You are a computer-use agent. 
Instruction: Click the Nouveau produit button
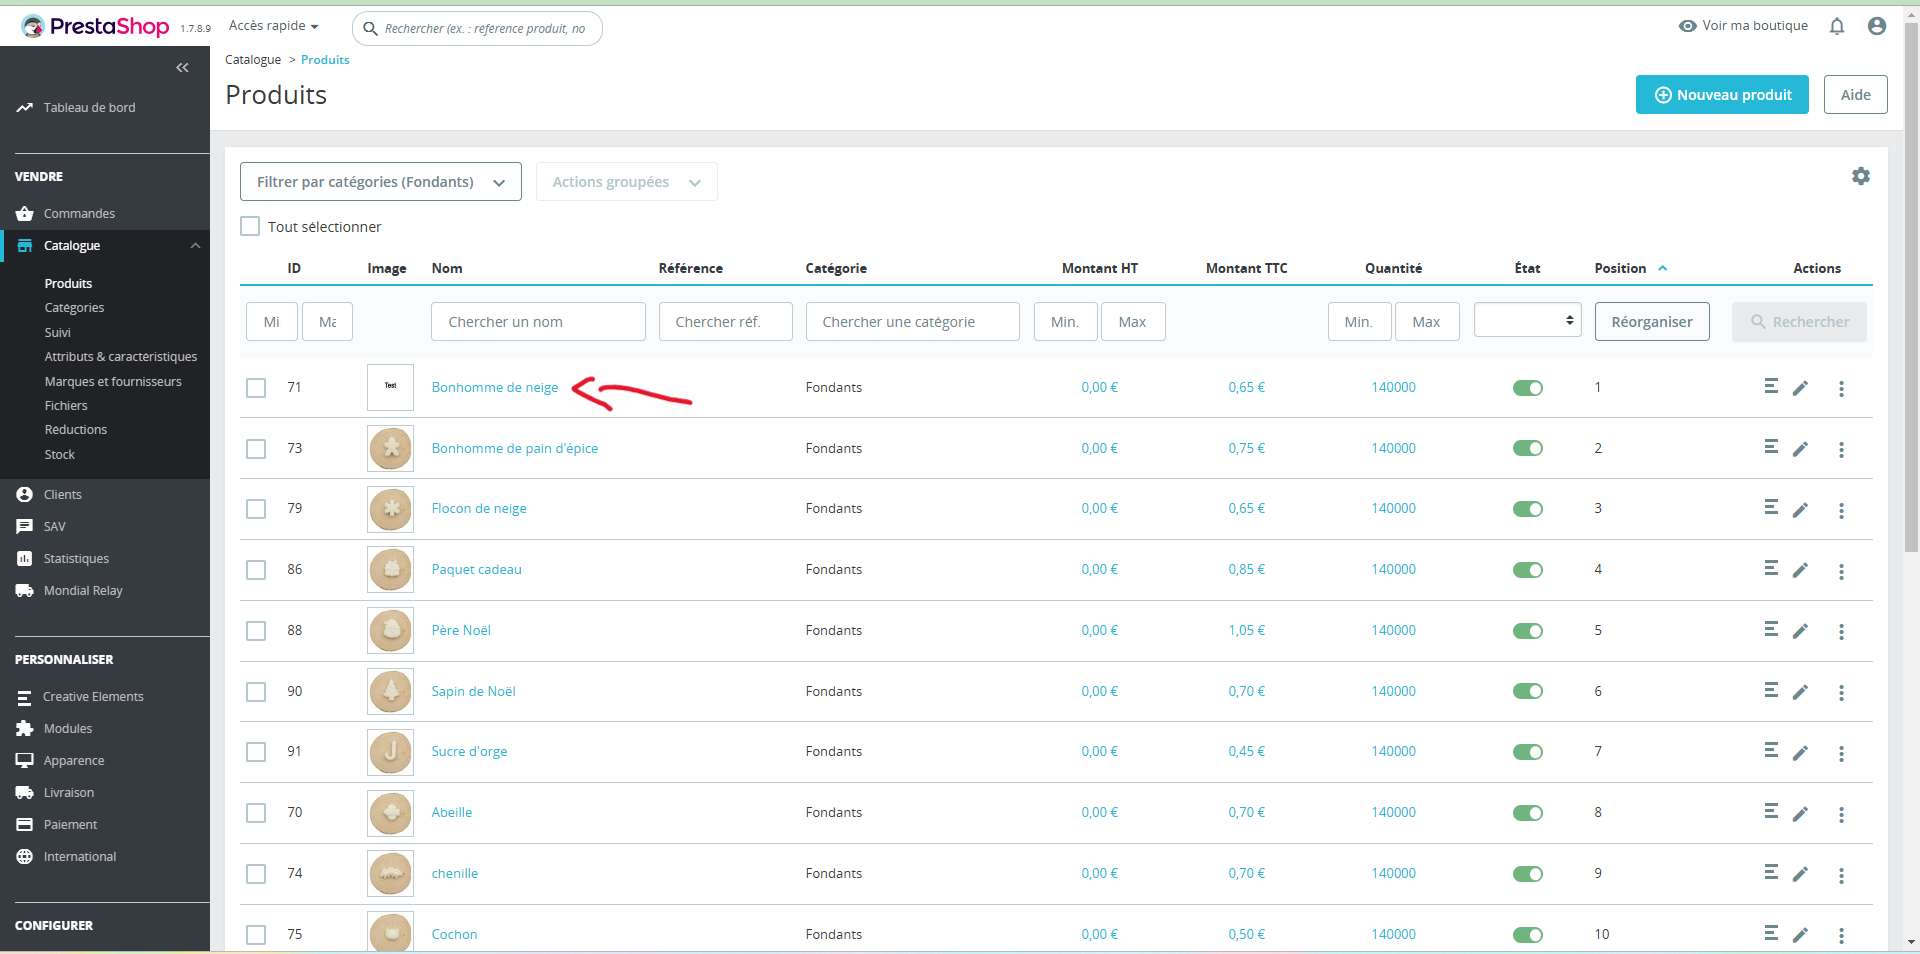[1722, 95]
